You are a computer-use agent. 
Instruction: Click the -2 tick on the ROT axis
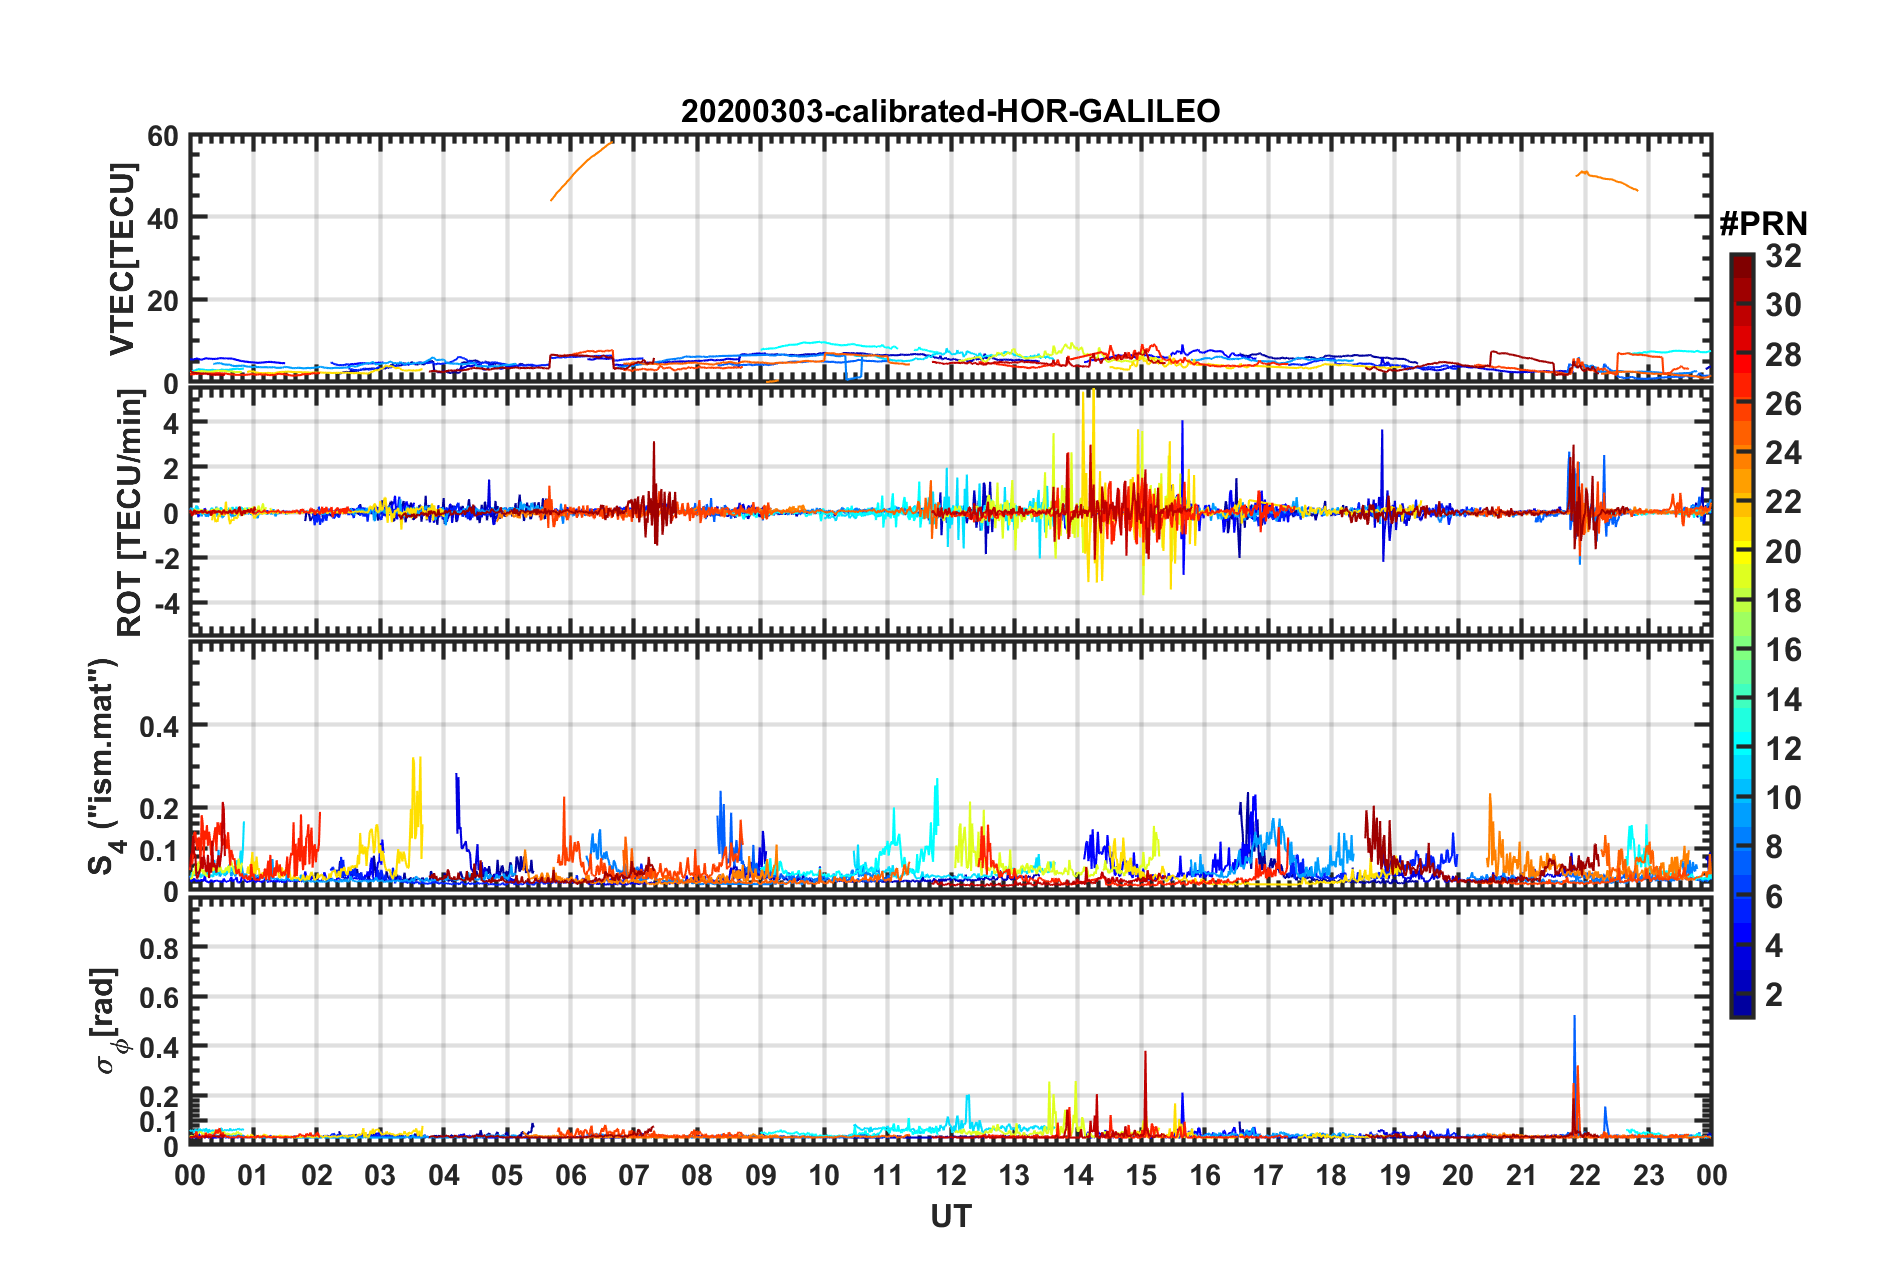pyautogui.click(x=166, y=558)
